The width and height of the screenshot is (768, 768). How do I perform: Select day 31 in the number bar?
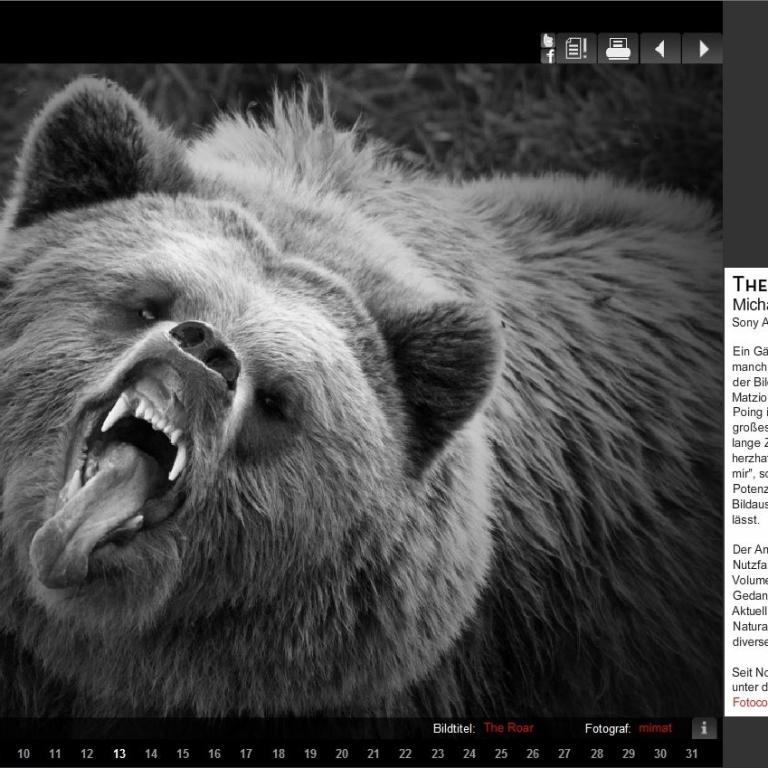coord(692,754)
